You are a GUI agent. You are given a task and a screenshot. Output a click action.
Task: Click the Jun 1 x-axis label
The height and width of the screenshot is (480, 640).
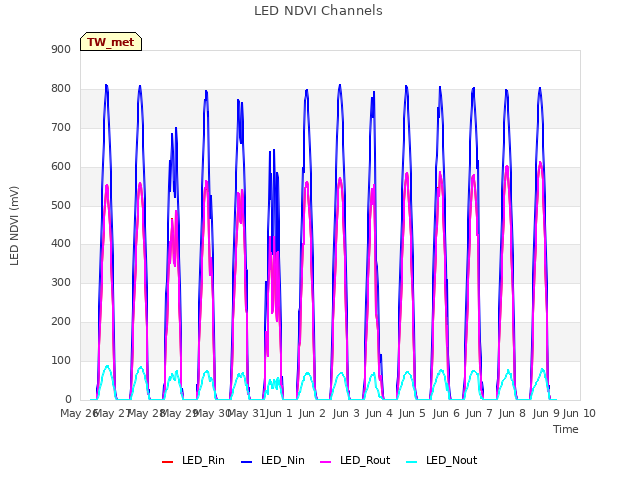pyautogui.click(x=279, y=413)
